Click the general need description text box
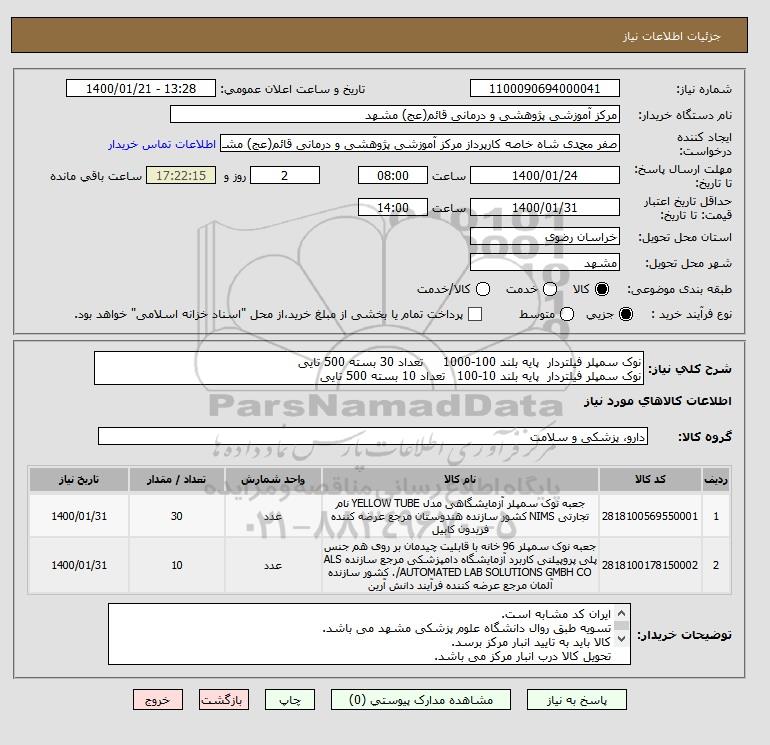This screenshot has height=745, width=770. 369,368
